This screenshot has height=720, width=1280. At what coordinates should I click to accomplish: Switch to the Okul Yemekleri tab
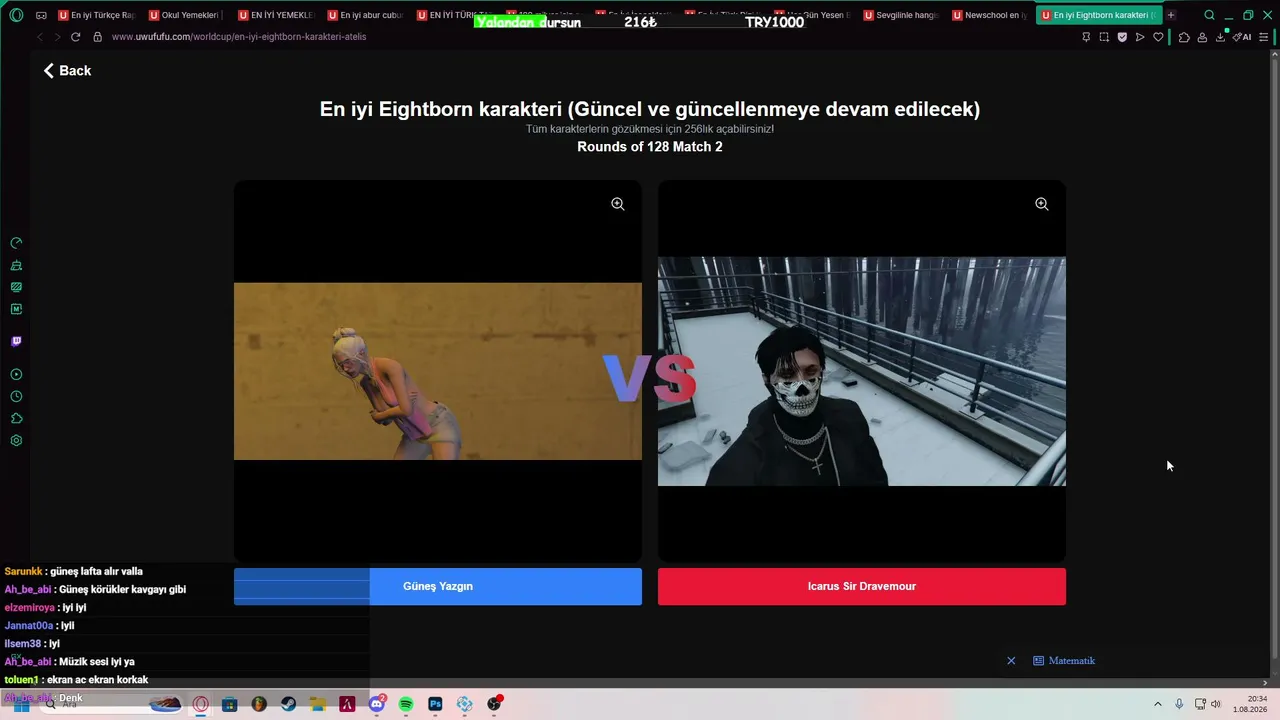(185, 15)
